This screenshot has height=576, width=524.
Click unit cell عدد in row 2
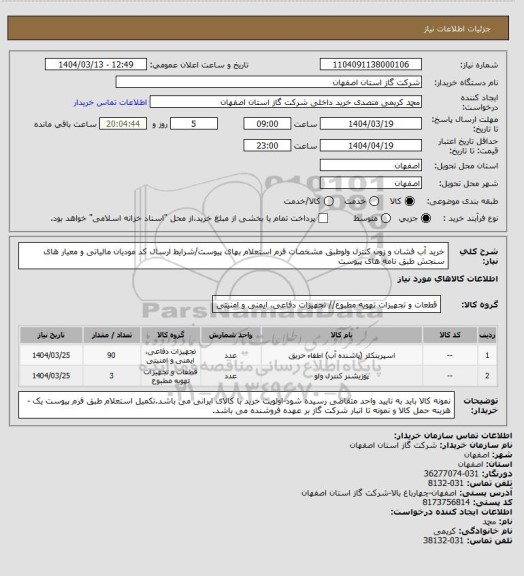tap(230, 376)
